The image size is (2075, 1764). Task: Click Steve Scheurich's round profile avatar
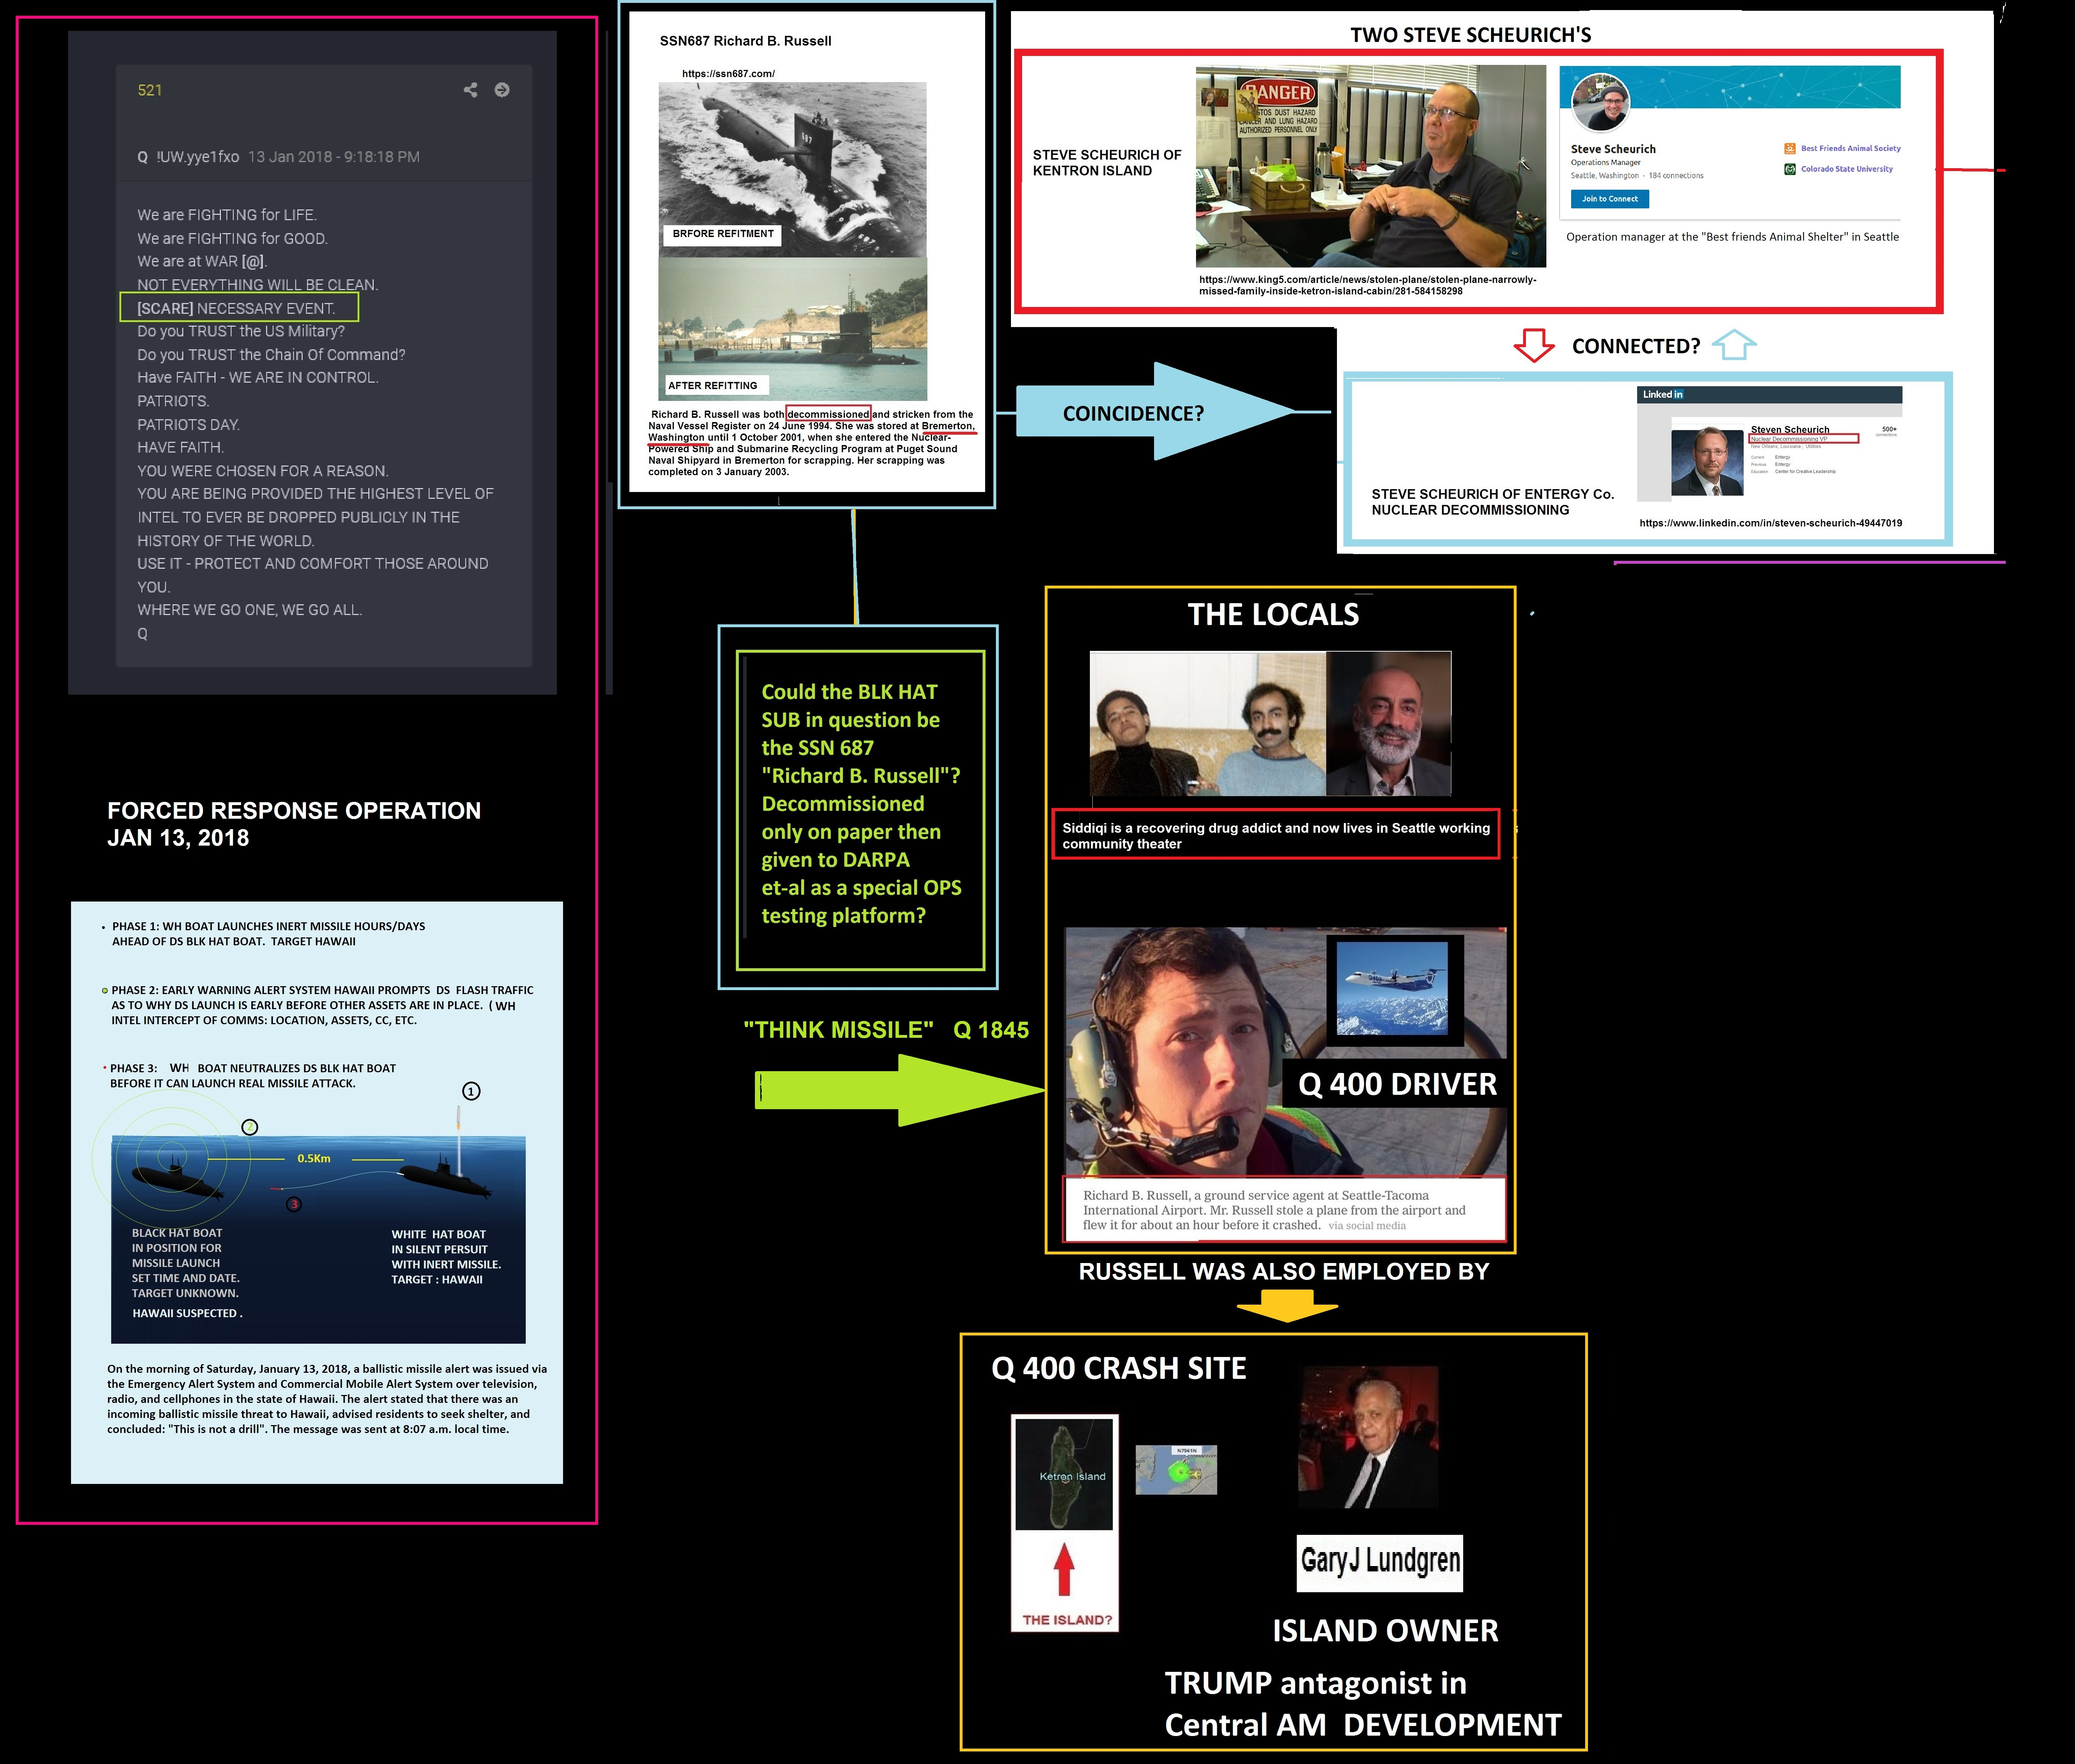(1601, 103)
